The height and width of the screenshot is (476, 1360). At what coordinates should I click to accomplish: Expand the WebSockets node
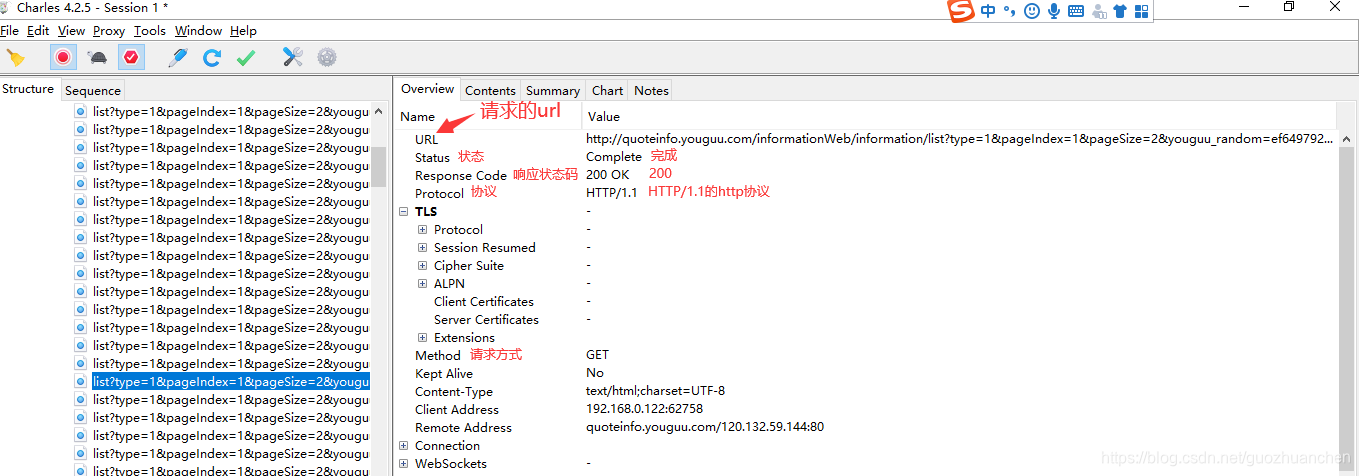pos(404,464)
